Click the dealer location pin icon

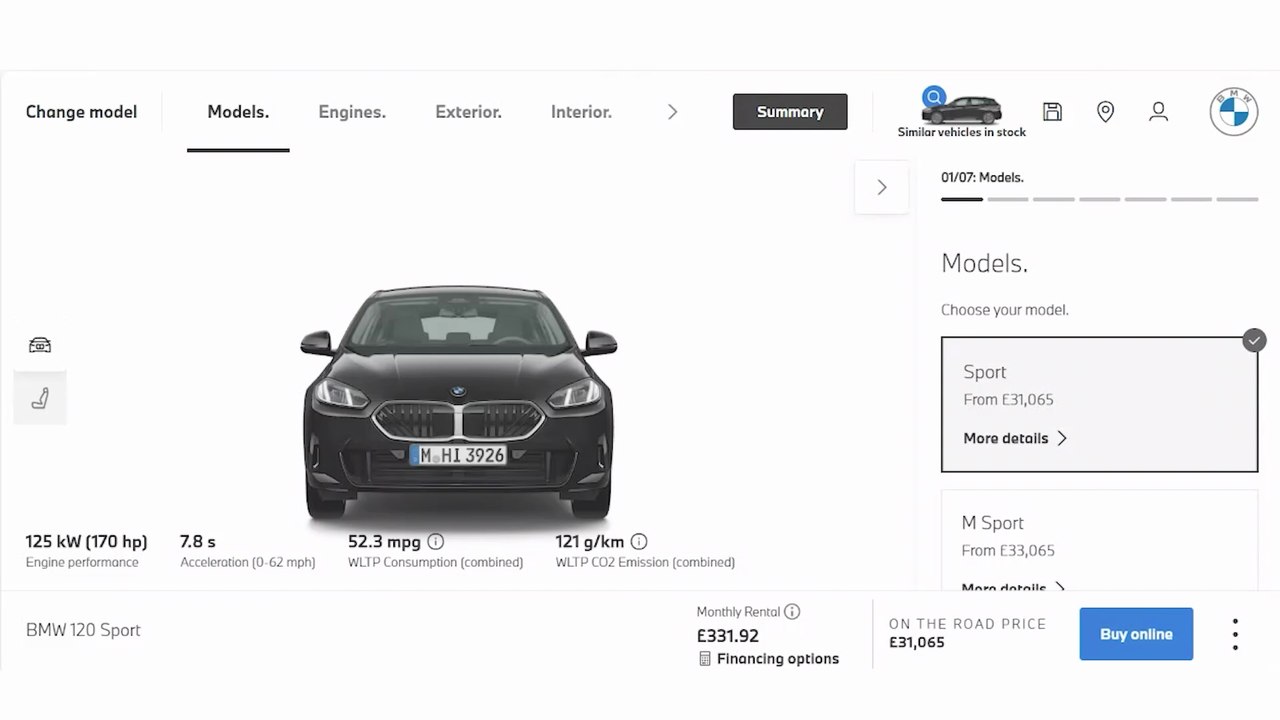point(1105,112)
